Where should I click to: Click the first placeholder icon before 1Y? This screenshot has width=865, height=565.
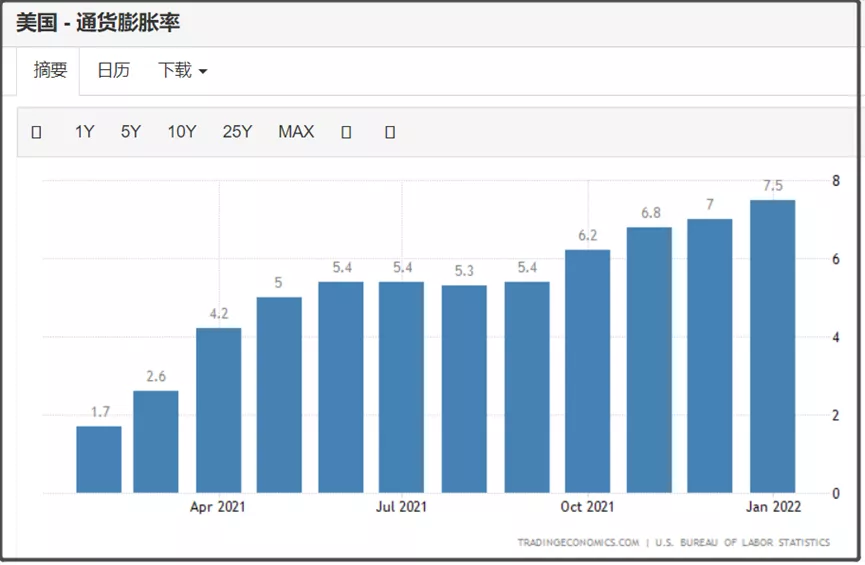pos(36,132)
